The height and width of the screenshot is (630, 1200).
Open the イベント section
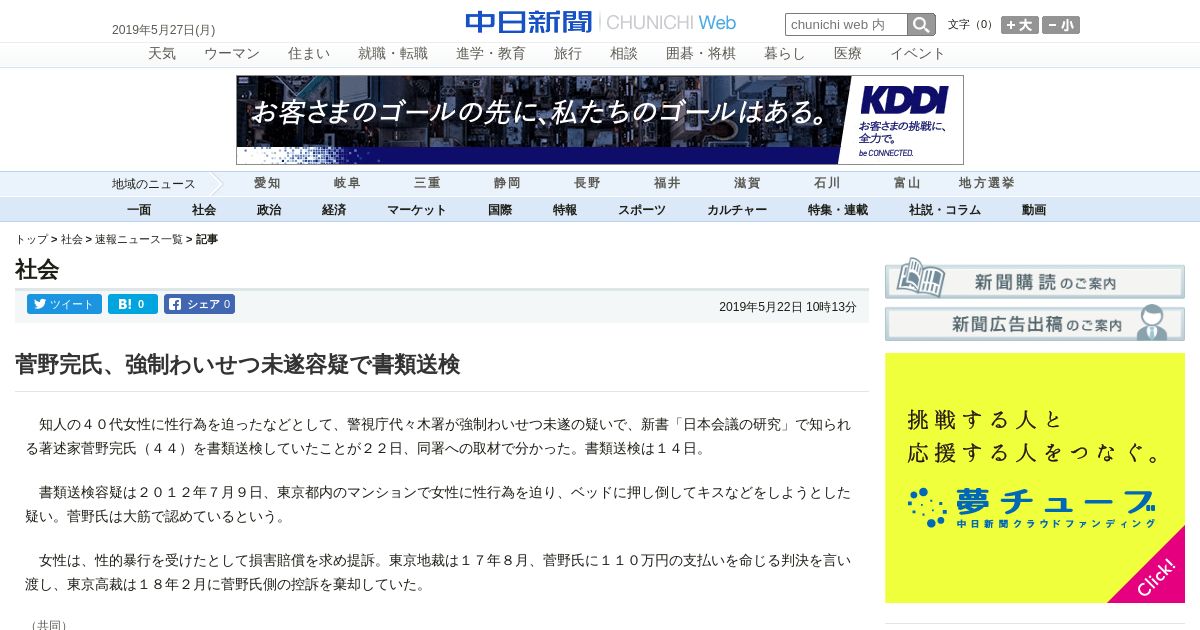[918, 54]
